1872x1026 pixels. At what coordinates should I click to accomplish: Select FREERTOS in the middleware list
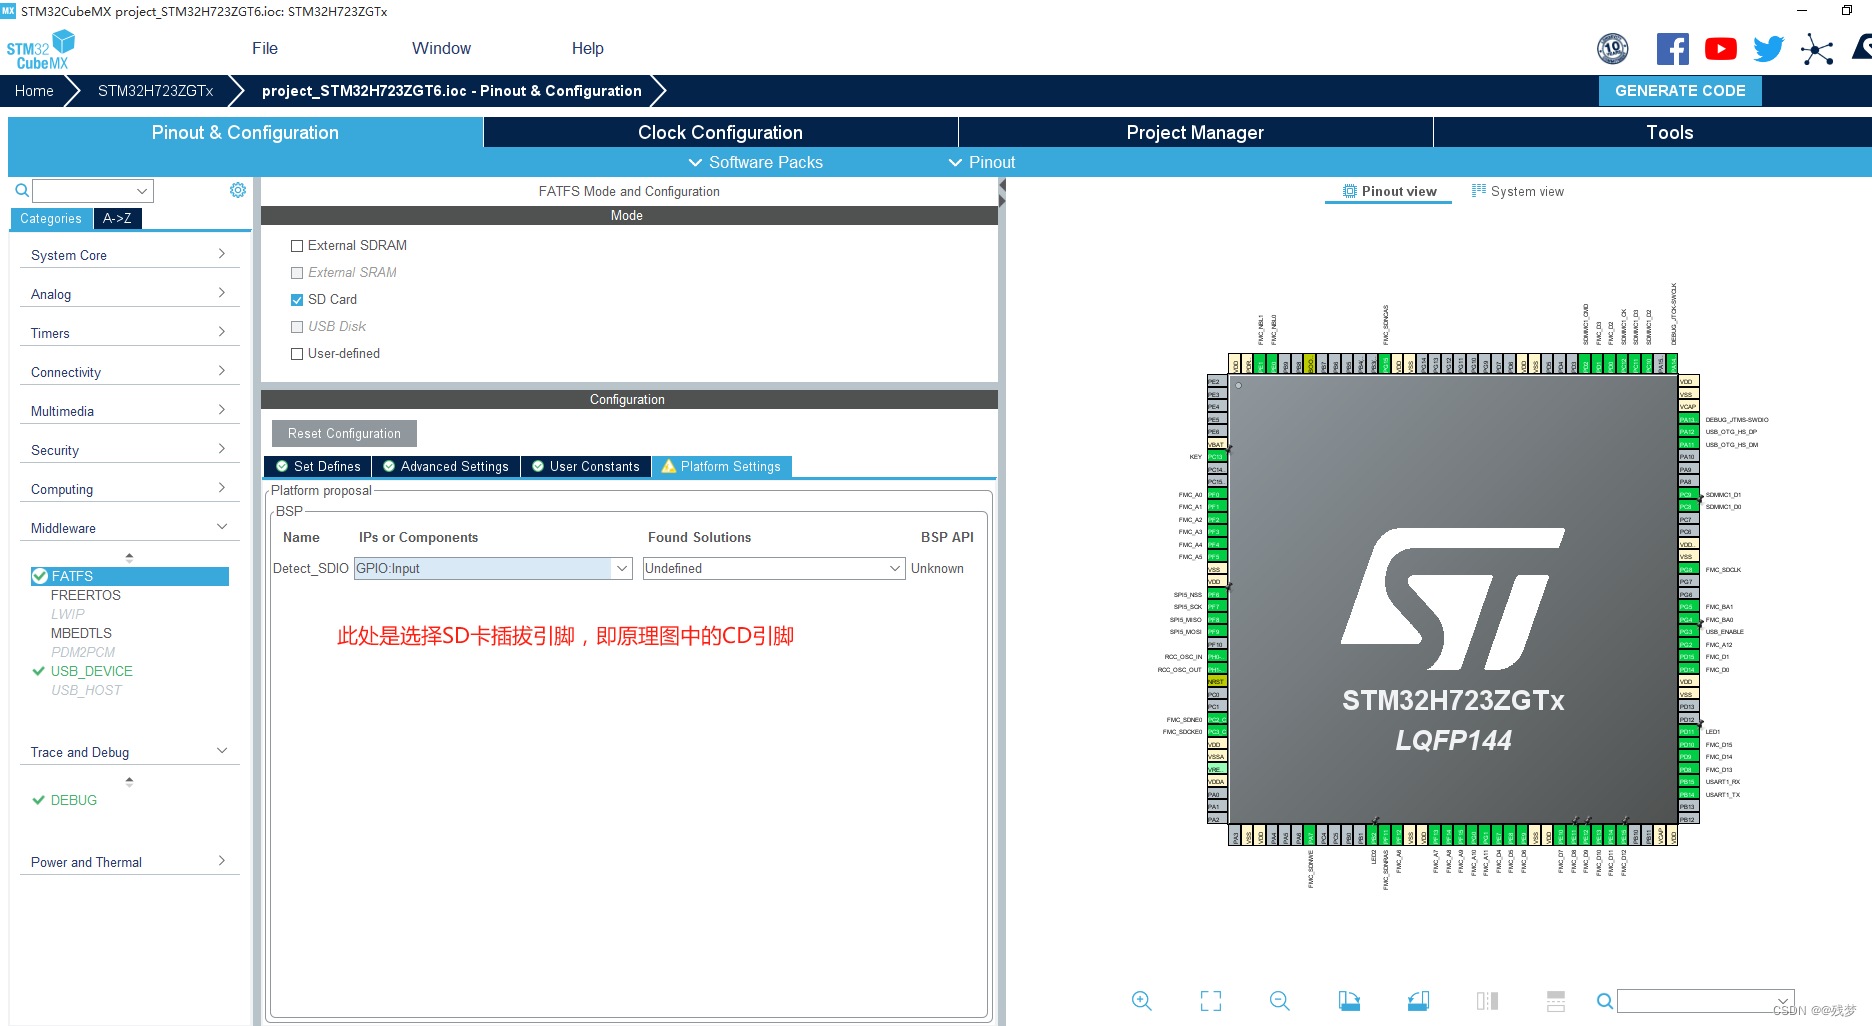(x=86, y=595)
